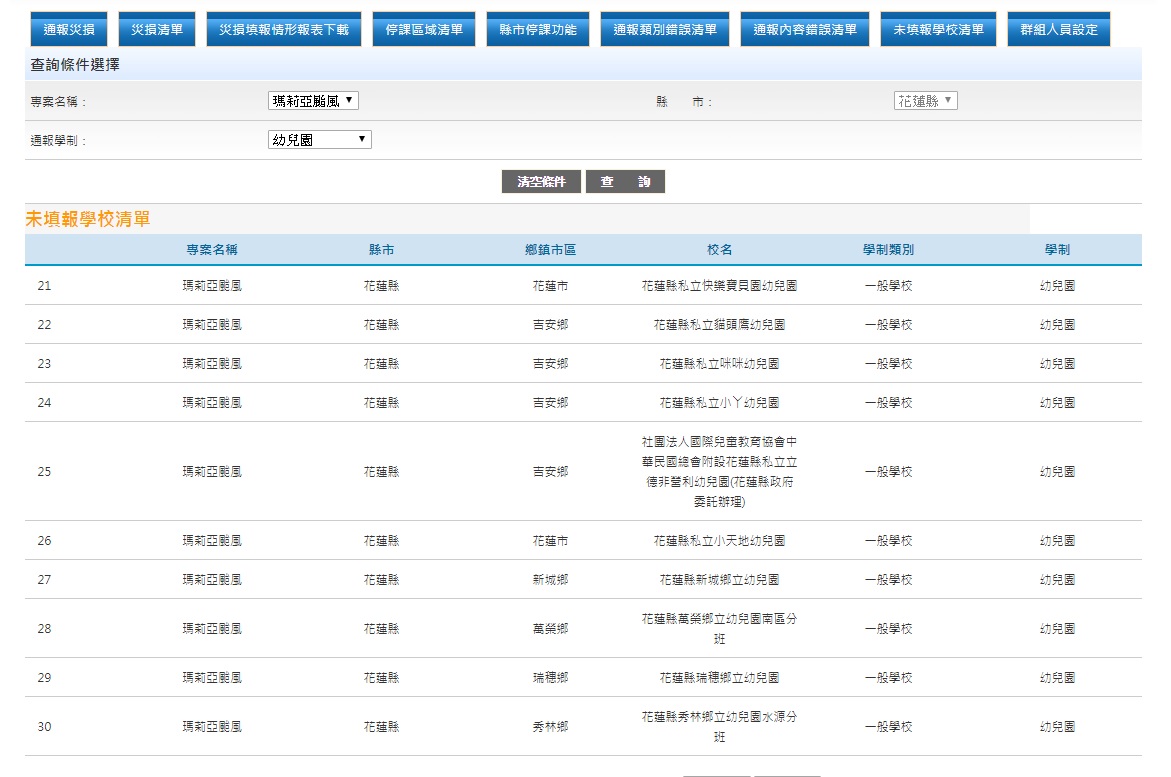Open 災損填報情形報表下載 tab
The image size is (1171, 777).
284,29
